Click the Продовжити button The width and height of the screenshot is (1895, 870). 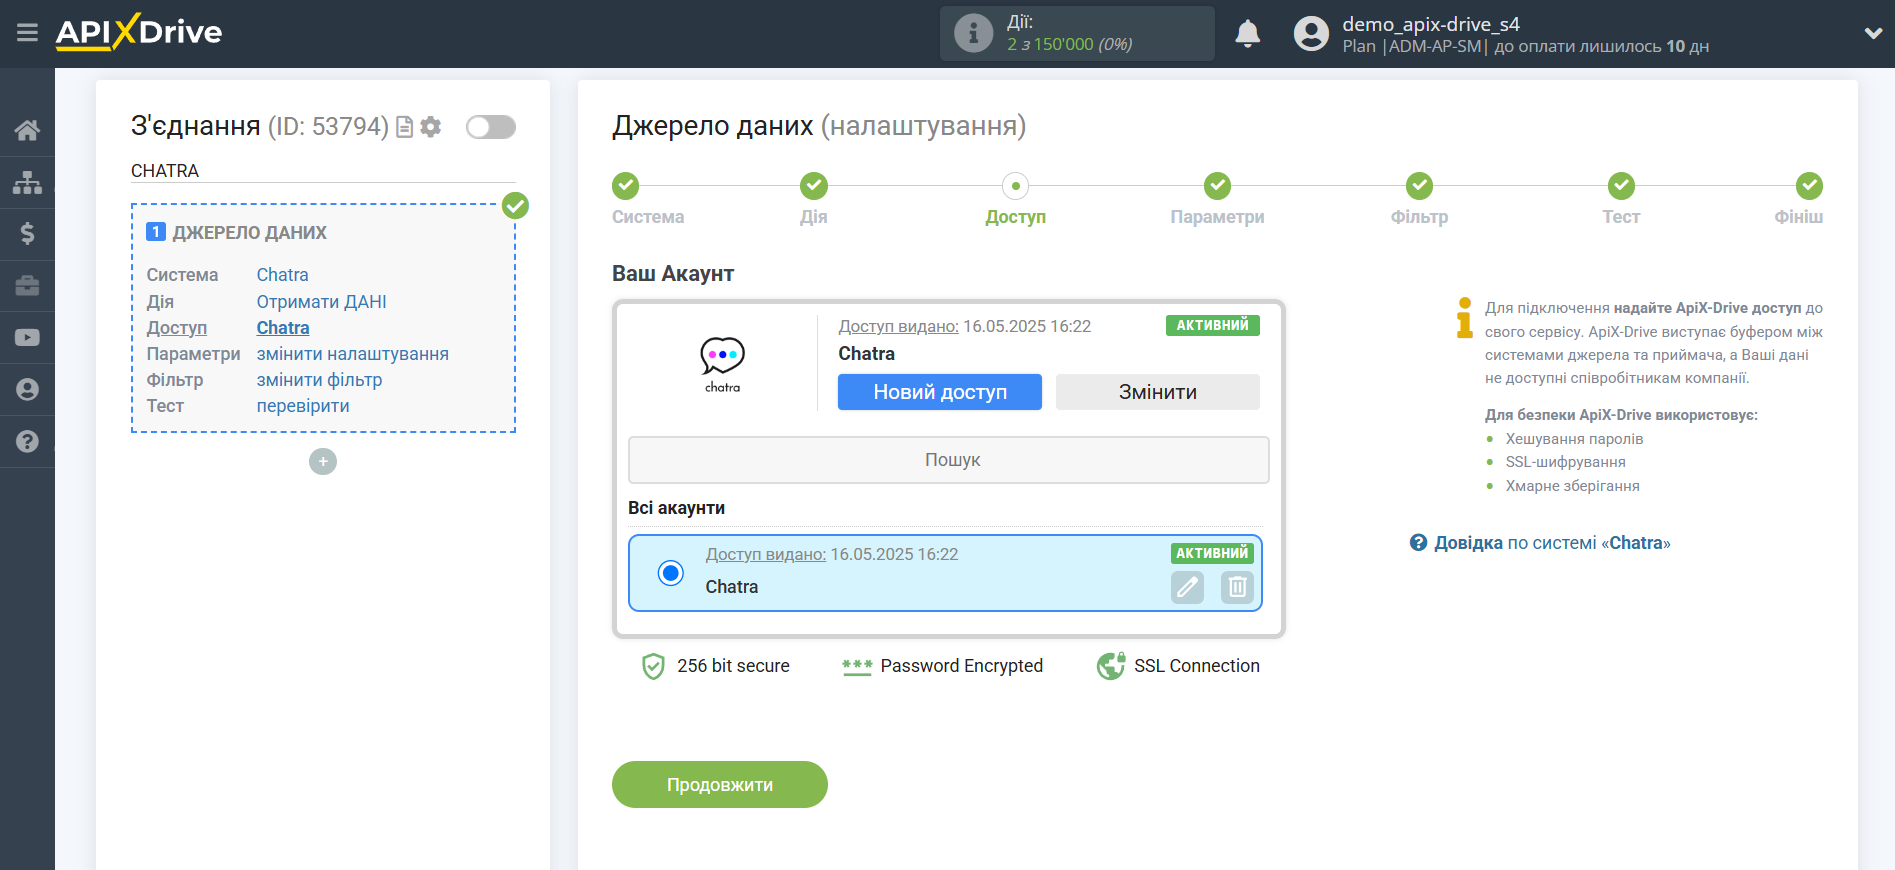(720, 784)
